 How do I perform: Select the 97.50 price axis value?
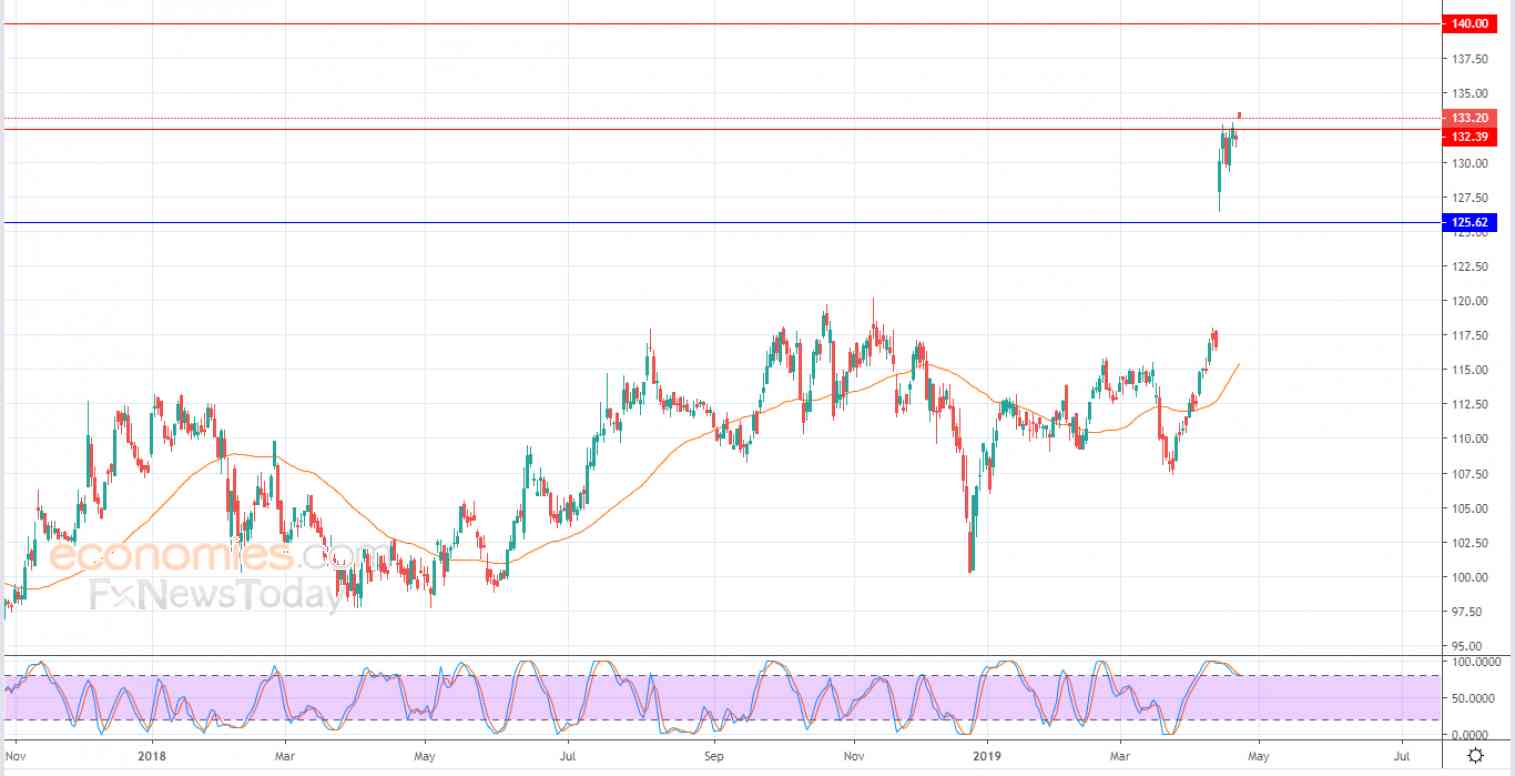coord(1468,612)
